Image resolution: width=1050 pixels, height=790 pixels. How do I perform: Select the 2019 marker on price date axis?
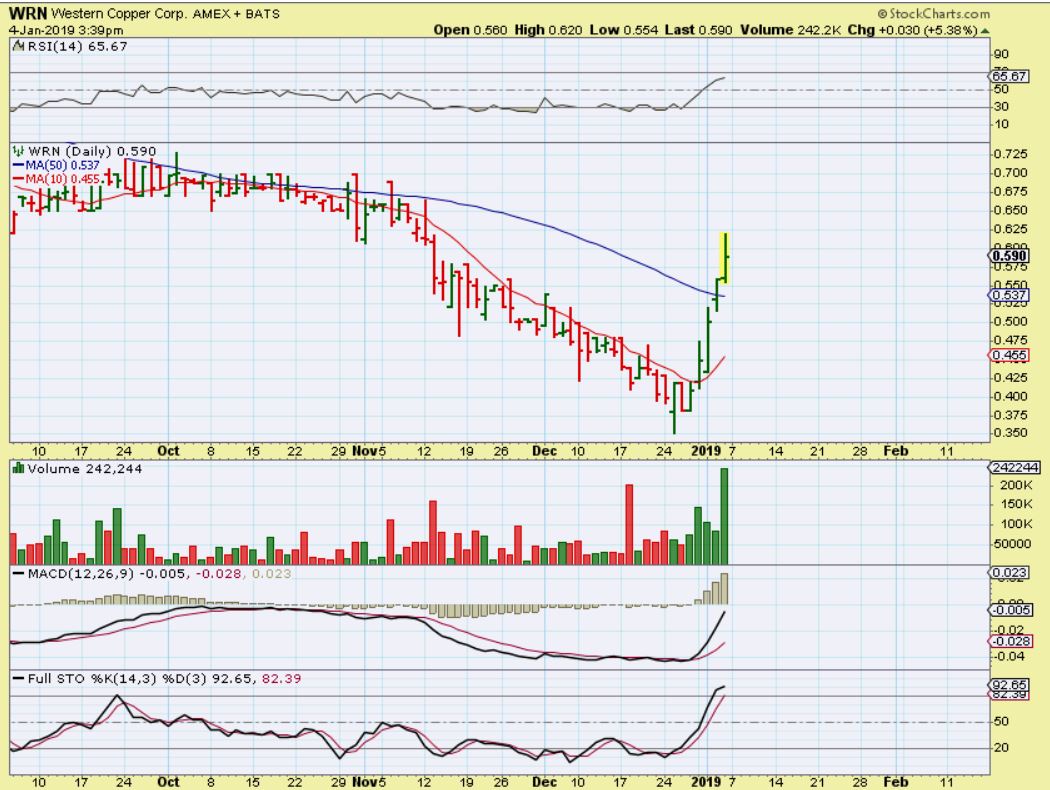[x=705, y=451]
